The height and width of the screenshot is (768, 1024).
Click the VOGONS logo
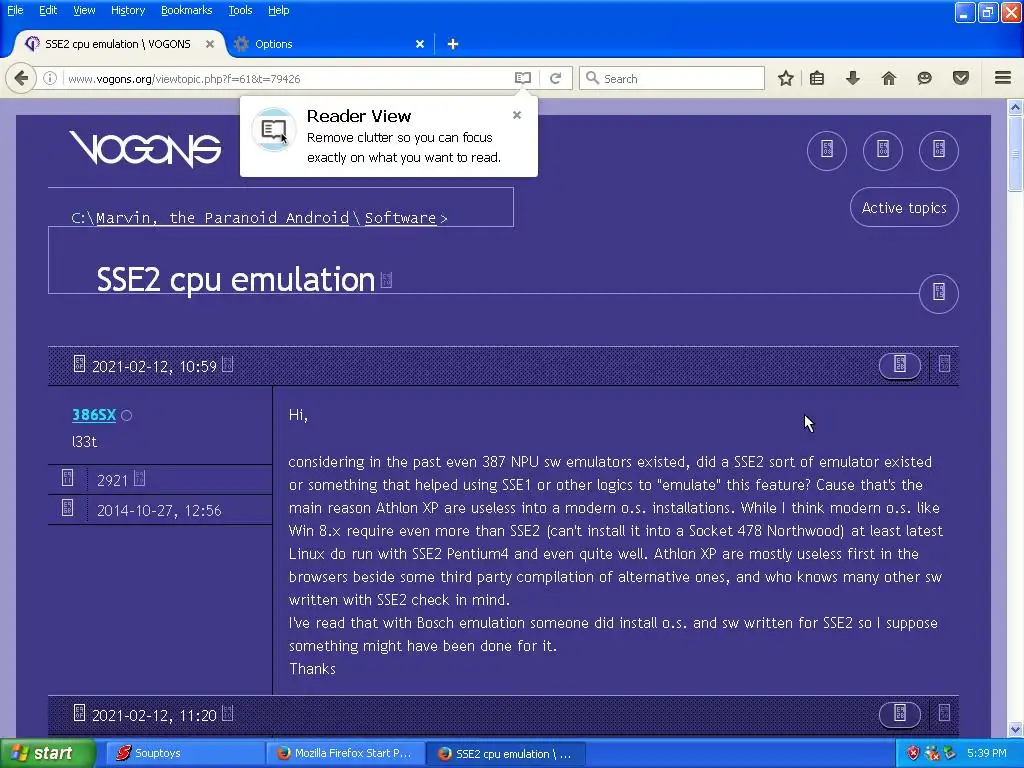point(145,149)
